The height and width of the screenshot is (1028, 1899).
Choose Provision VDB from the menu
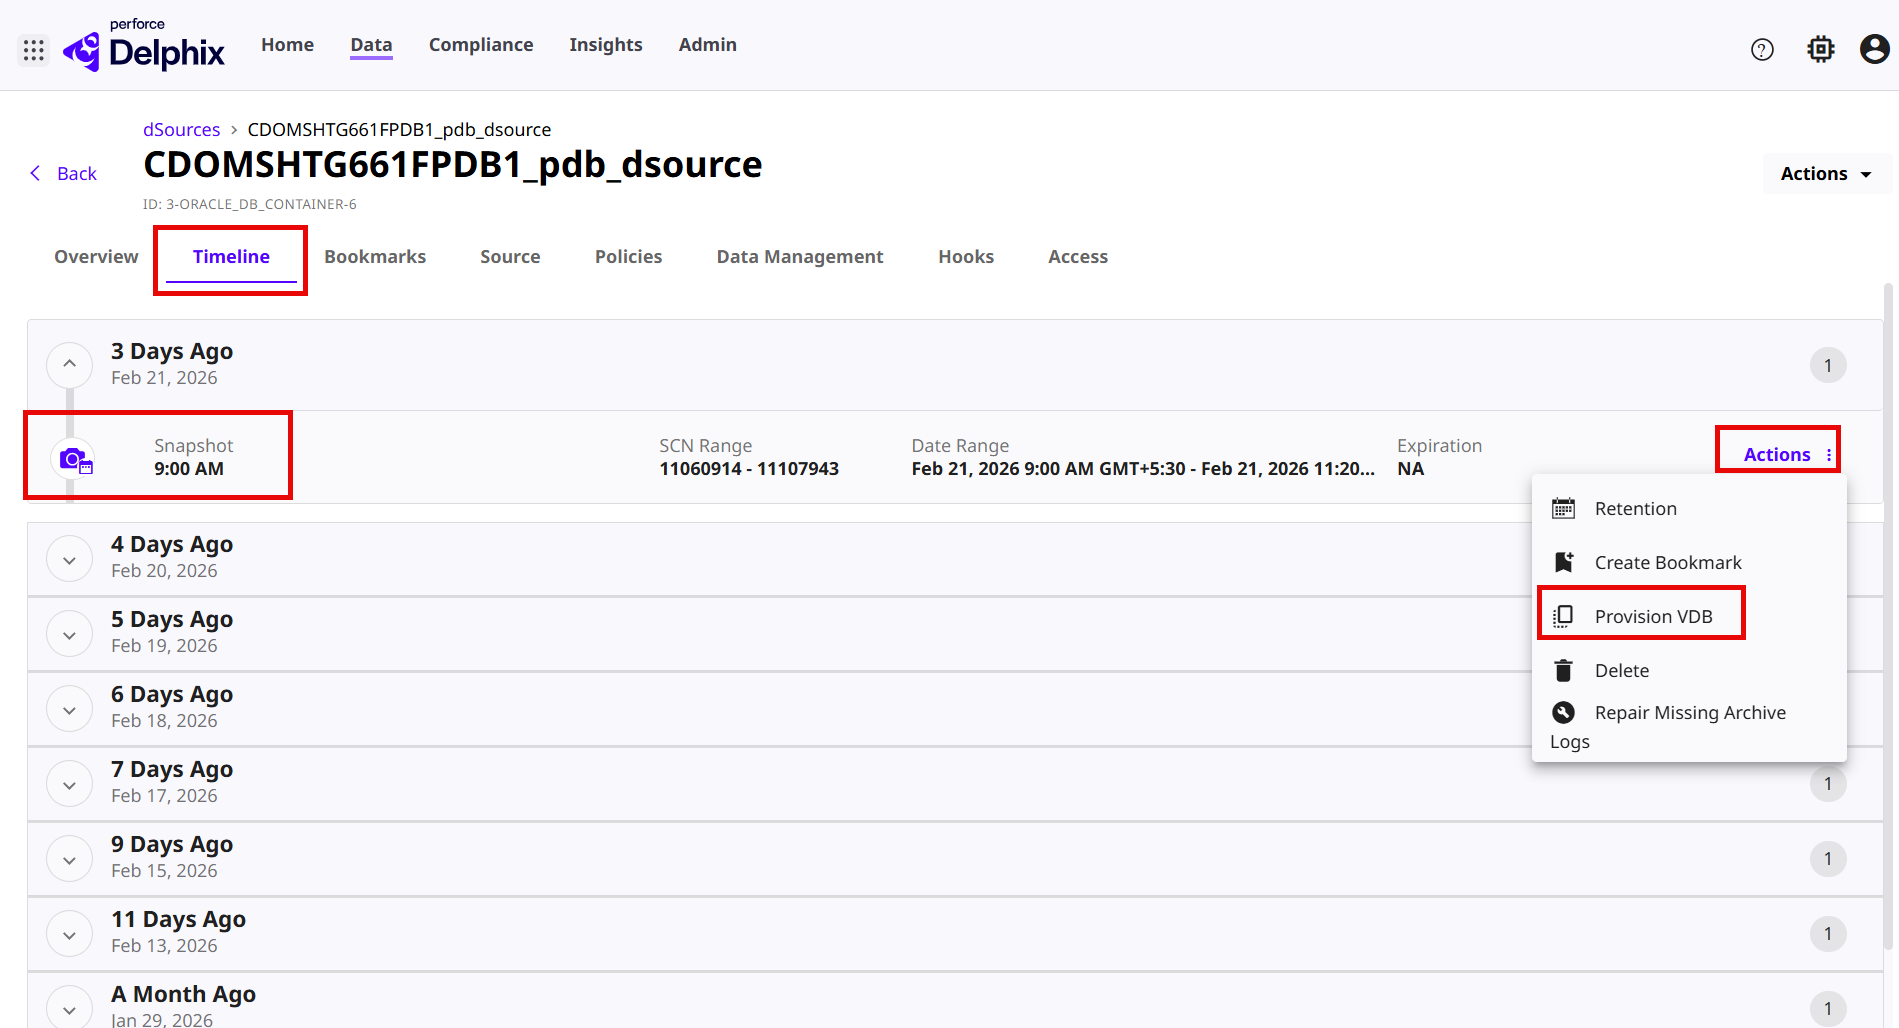pyautogui.click(x=1689, y=616)
